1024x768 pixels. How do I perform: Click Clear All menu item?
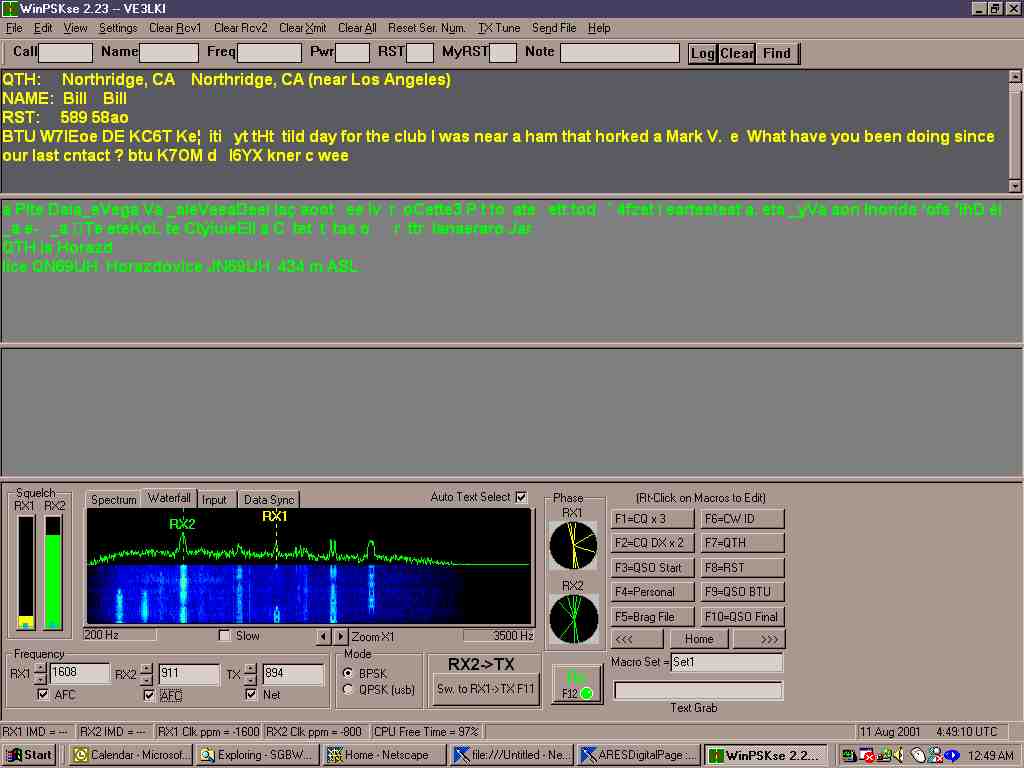pos(357,28)
